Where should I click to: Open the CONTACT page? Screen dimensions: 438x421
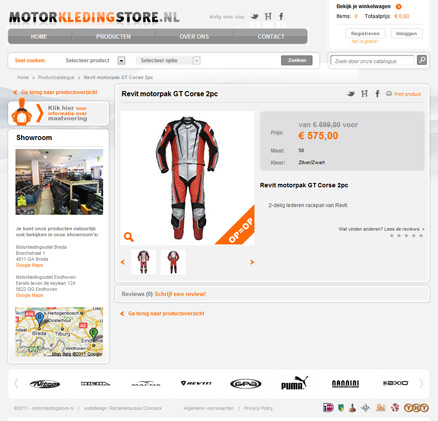tap(271, 36)
